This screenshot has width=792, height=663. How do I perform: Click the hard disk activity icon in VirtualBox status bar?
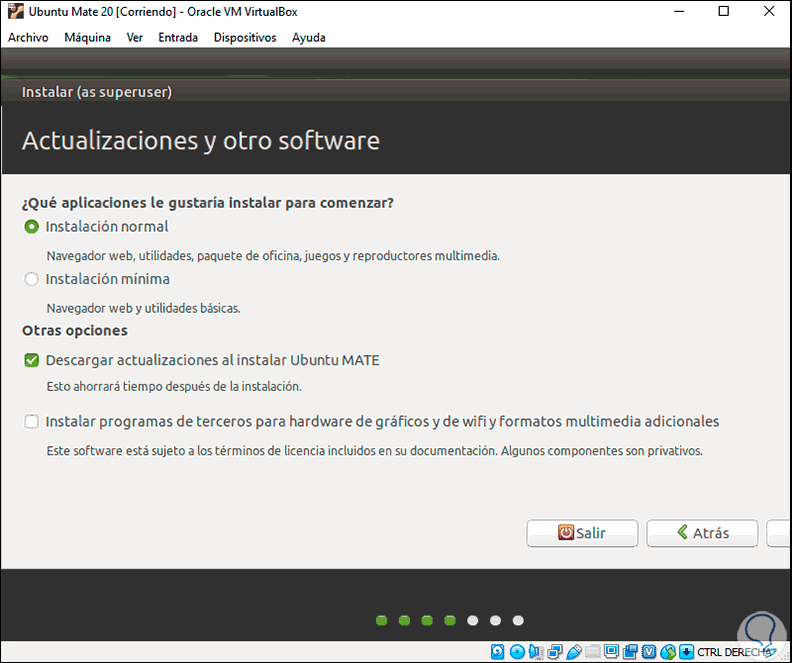(x=498, y=652)
